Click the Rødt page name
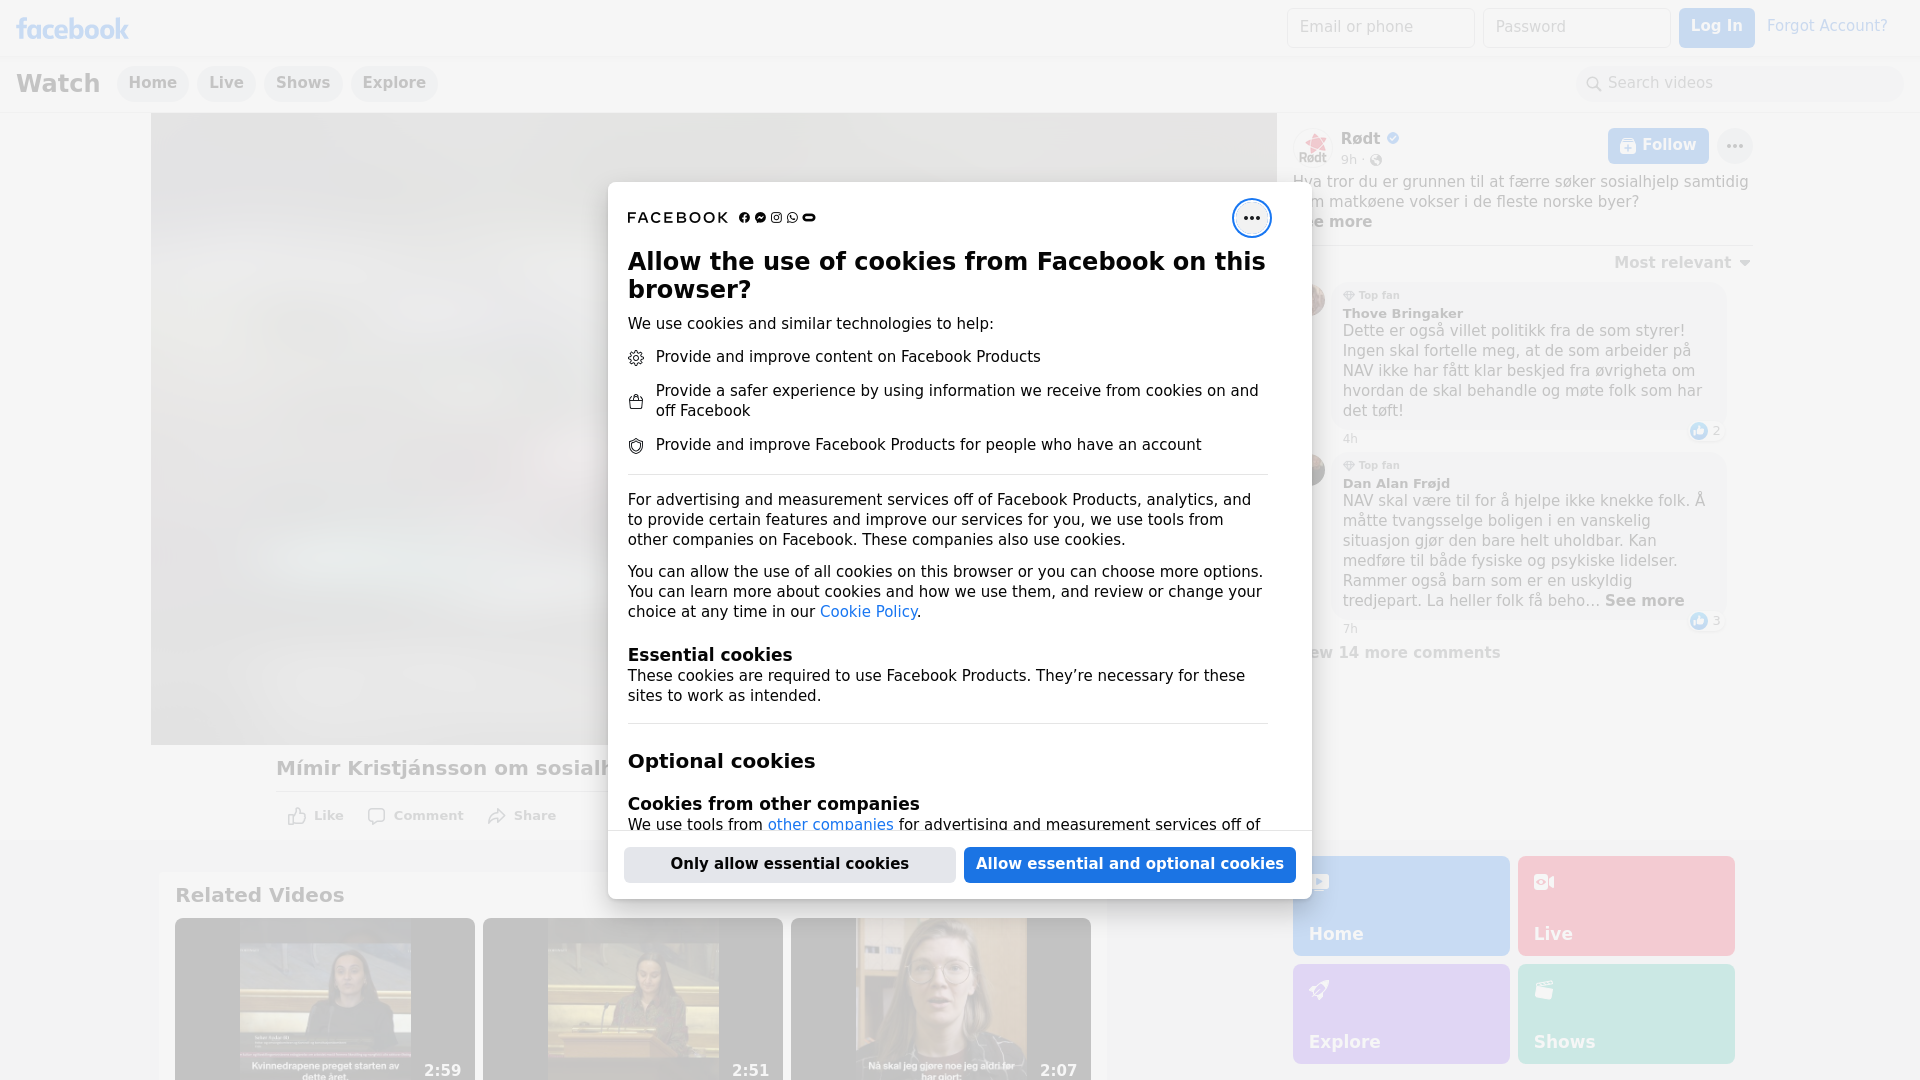 [1360, 139]
